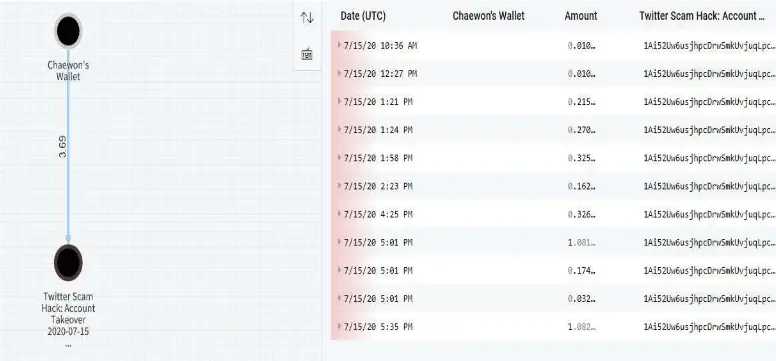Select the Twitter Scam Hack node circle
The width and height of the screenshot is (776, 361).
point(68,262)
